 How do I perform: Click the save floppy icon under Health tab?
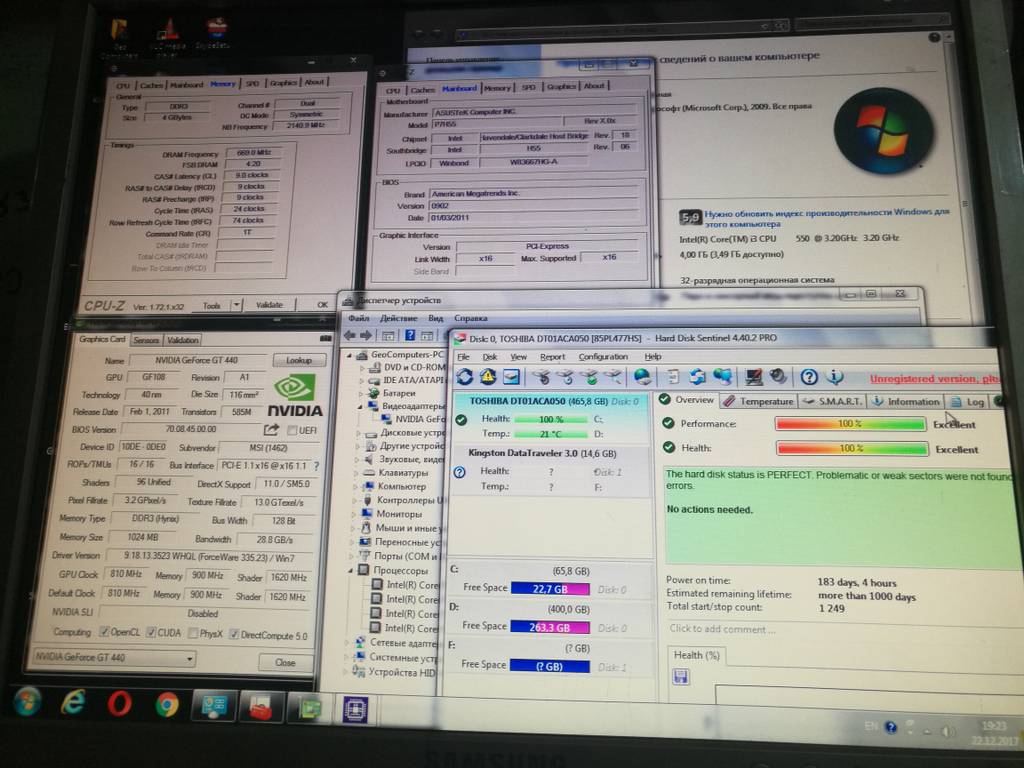click(x=681, y=677)
